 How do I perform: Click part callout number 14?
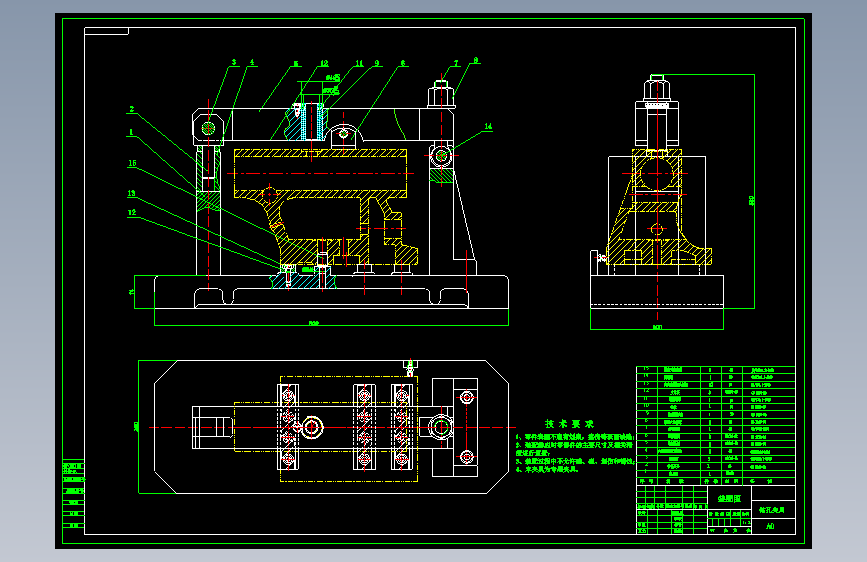(488, 126)
